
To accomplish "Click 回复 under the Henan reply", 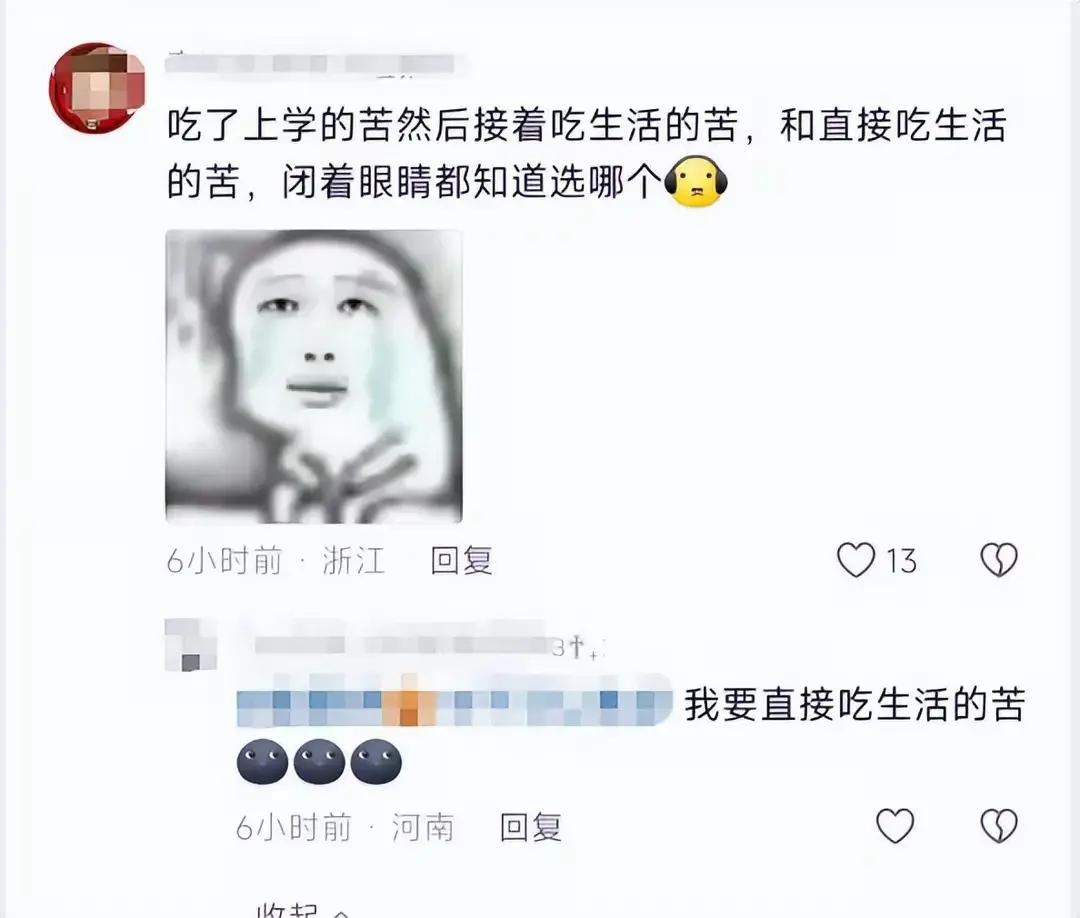I will pyautogui.click(x=530, y=826).
